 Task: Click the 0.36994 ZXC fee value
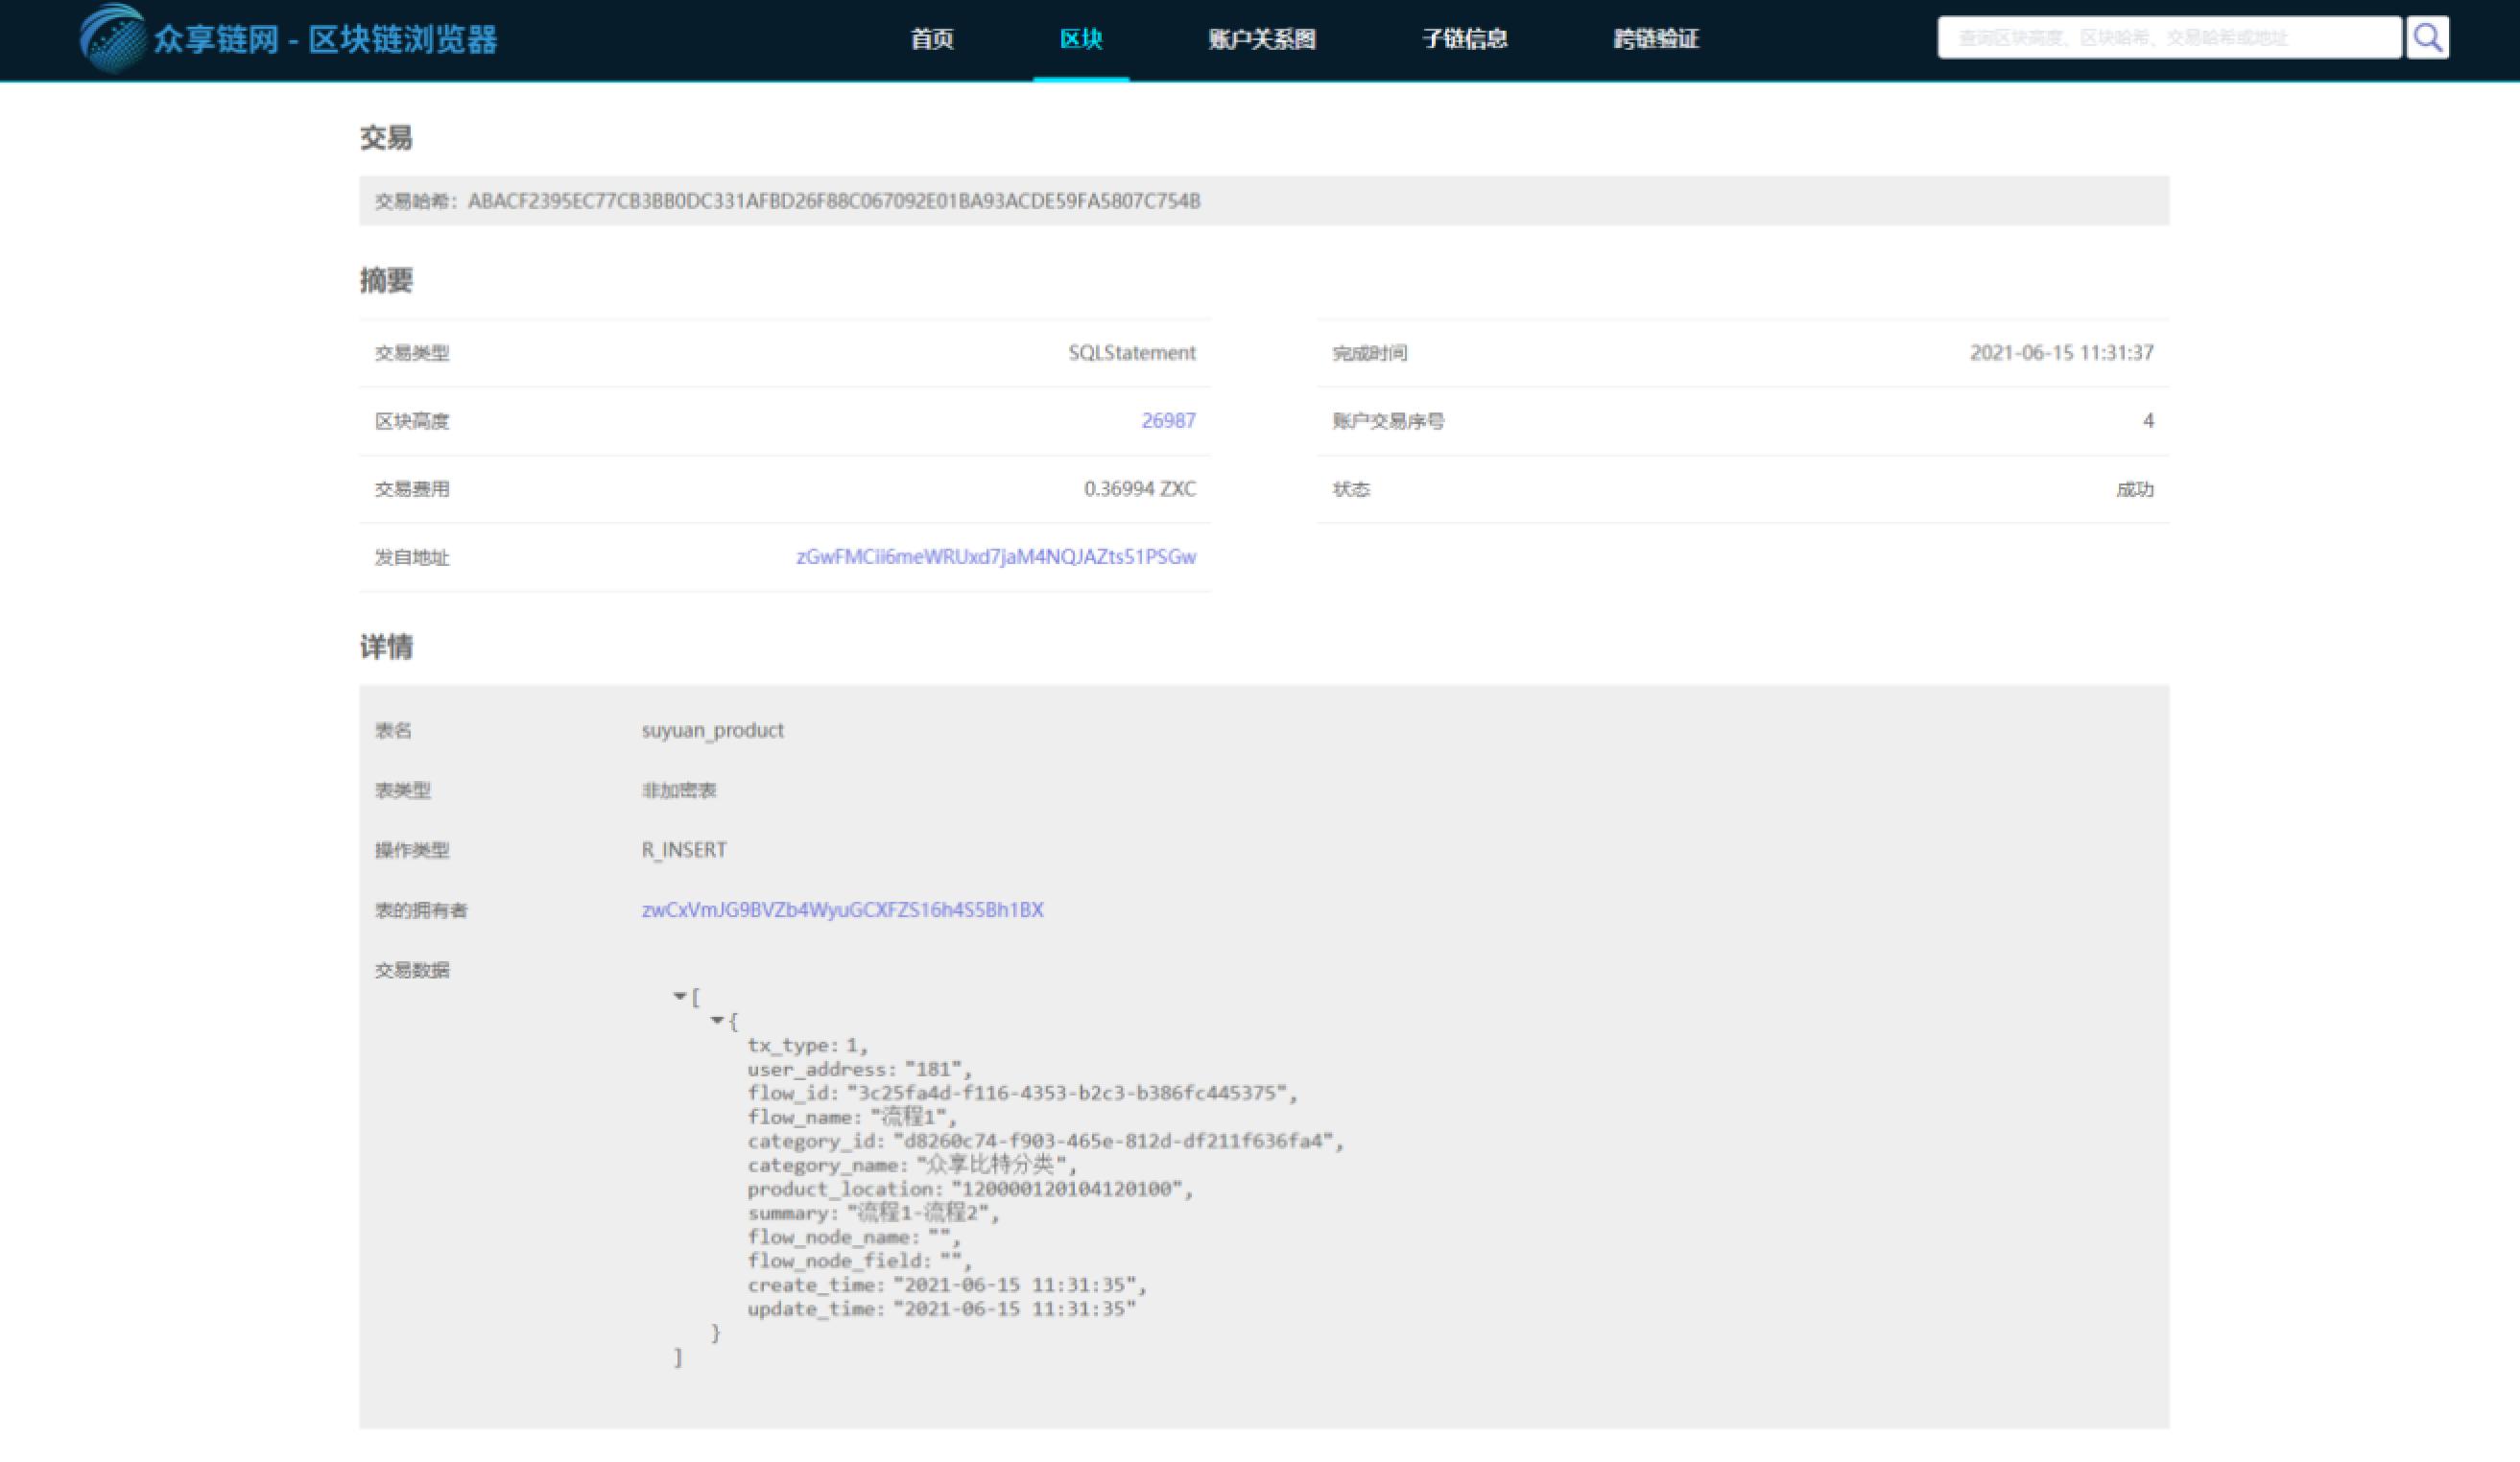1140,489
